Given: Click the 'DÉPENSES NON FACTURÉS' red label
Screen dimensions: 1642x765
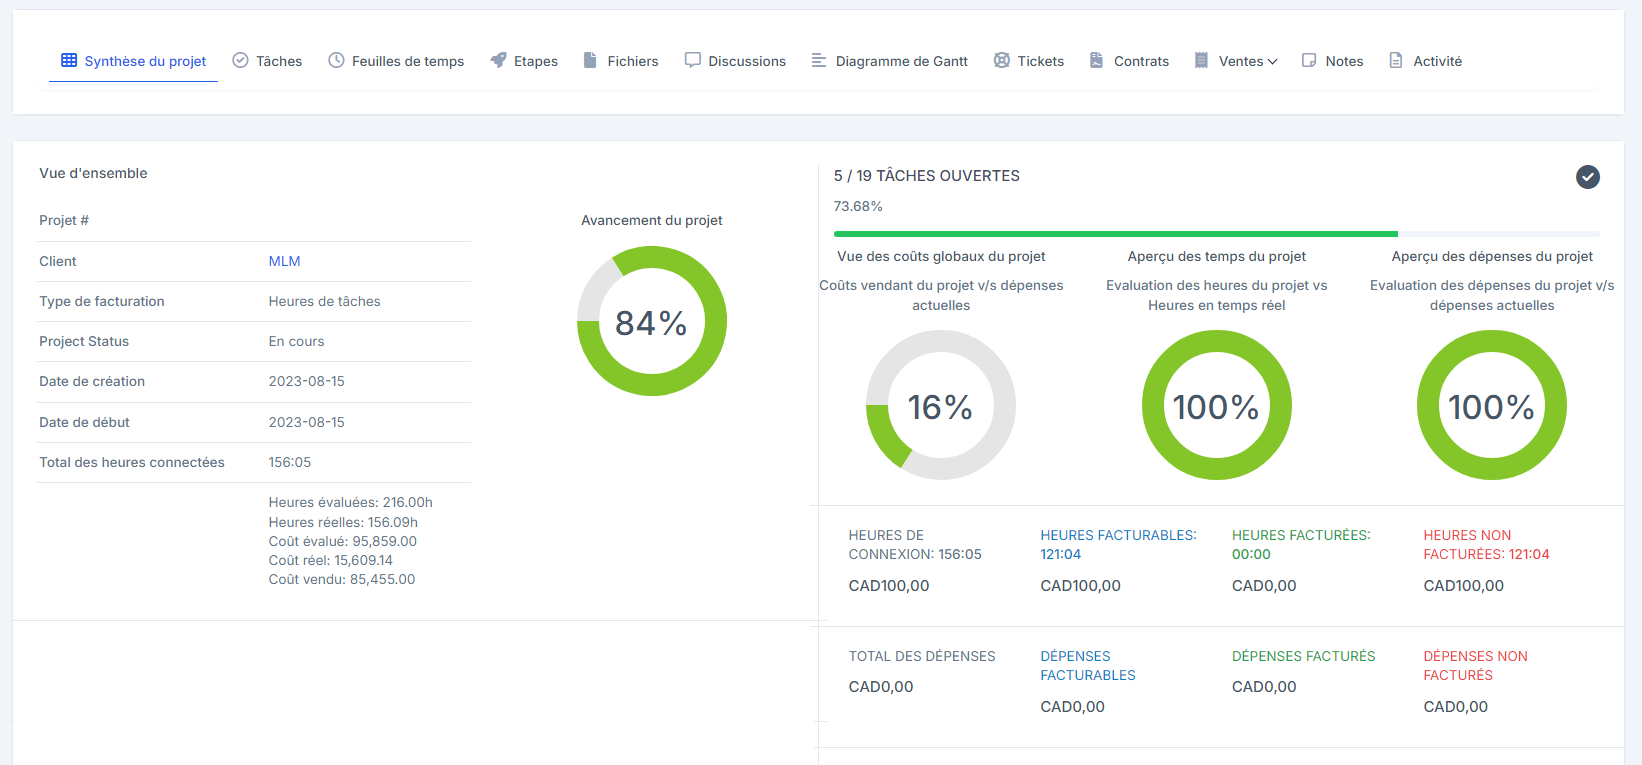Looking at the screenshot, I should pos(1475,666).
